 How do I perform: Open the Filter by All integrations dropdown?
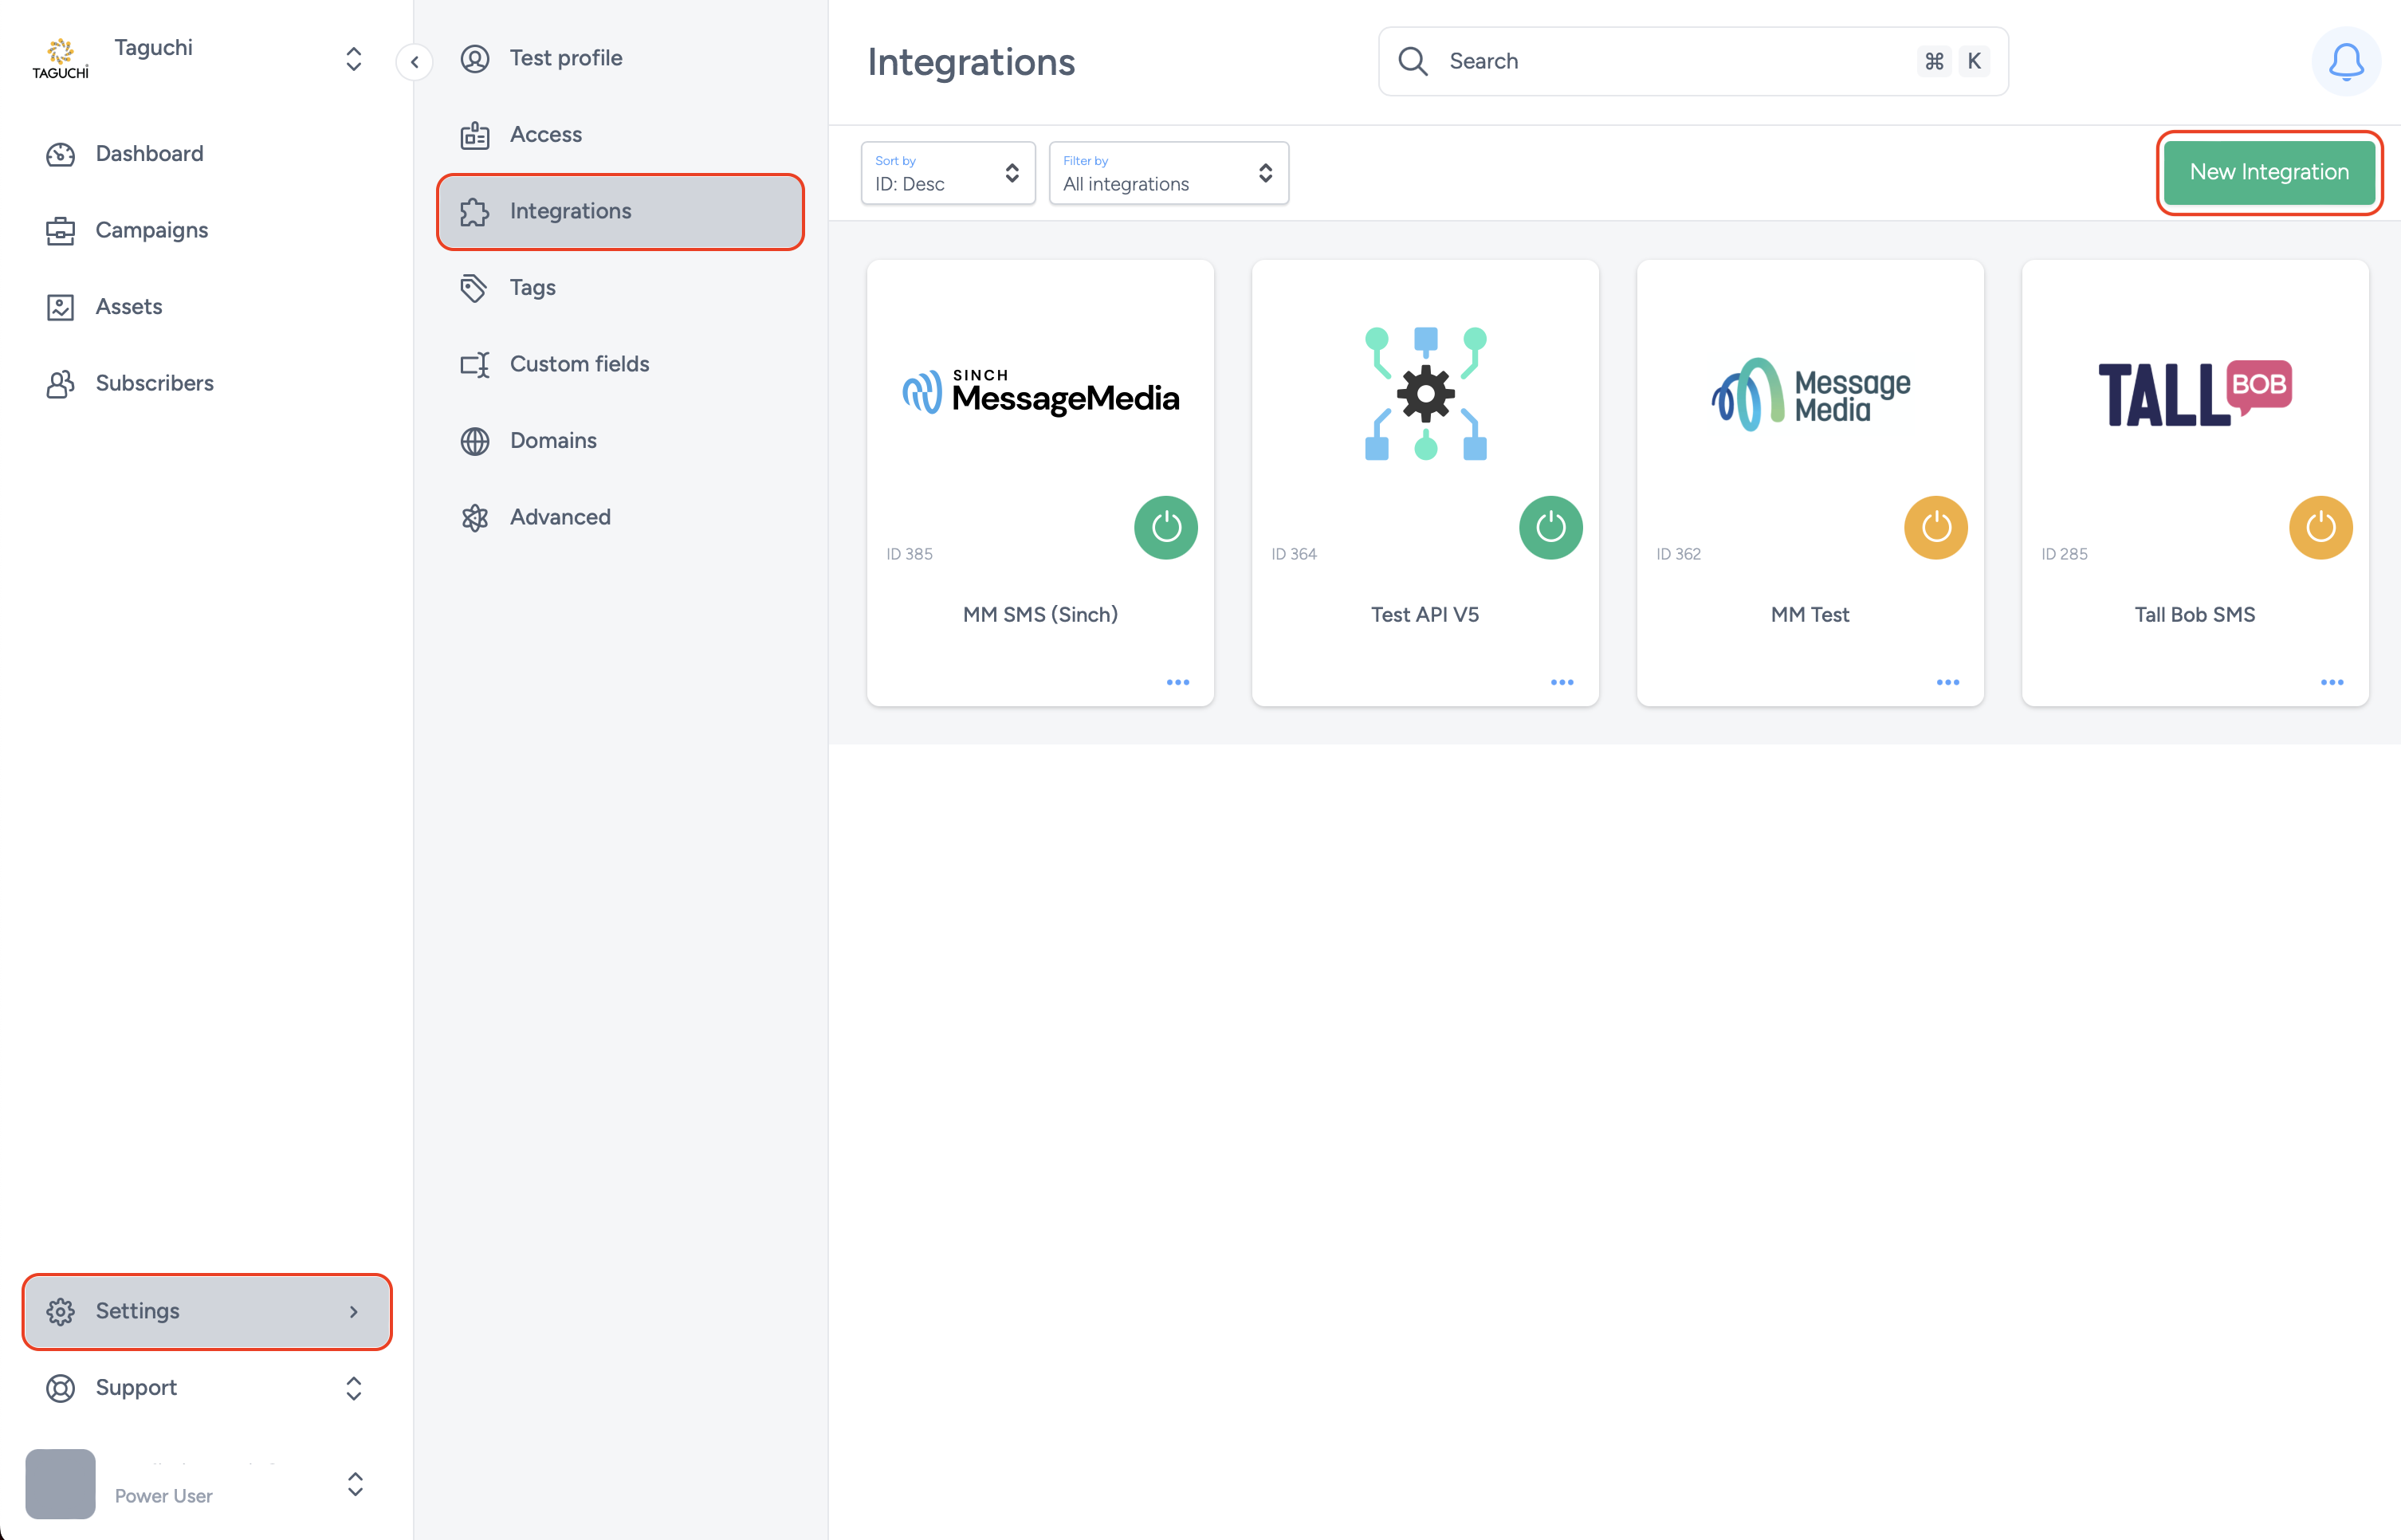click(1168, 173)
